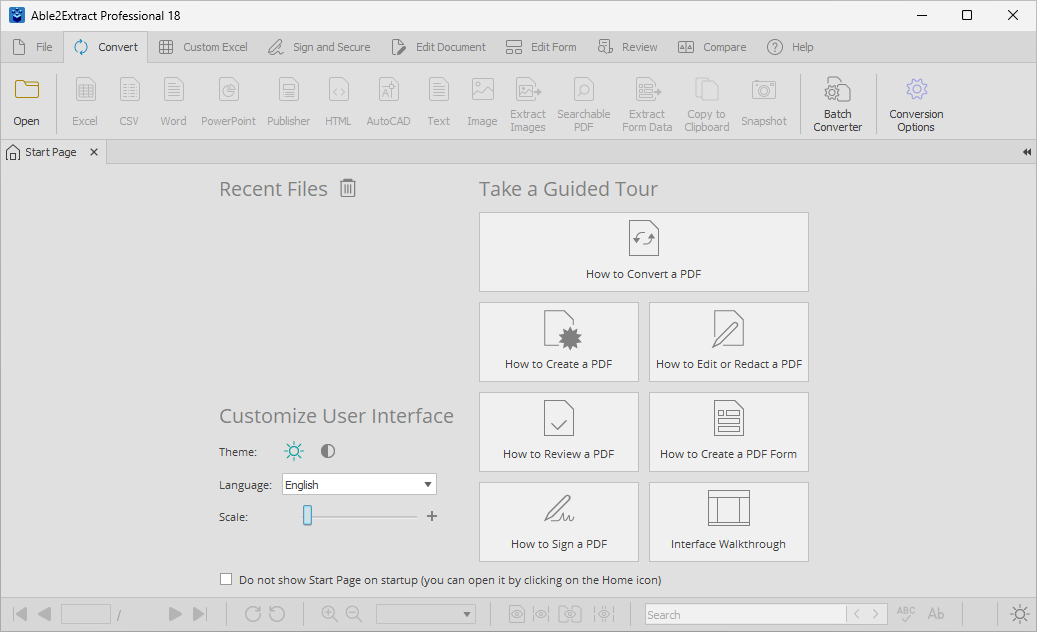Screen dimensions: 1037x632
Task: Start the 'How to Convert a PDF' tour
Action: [x=643, y=251]
